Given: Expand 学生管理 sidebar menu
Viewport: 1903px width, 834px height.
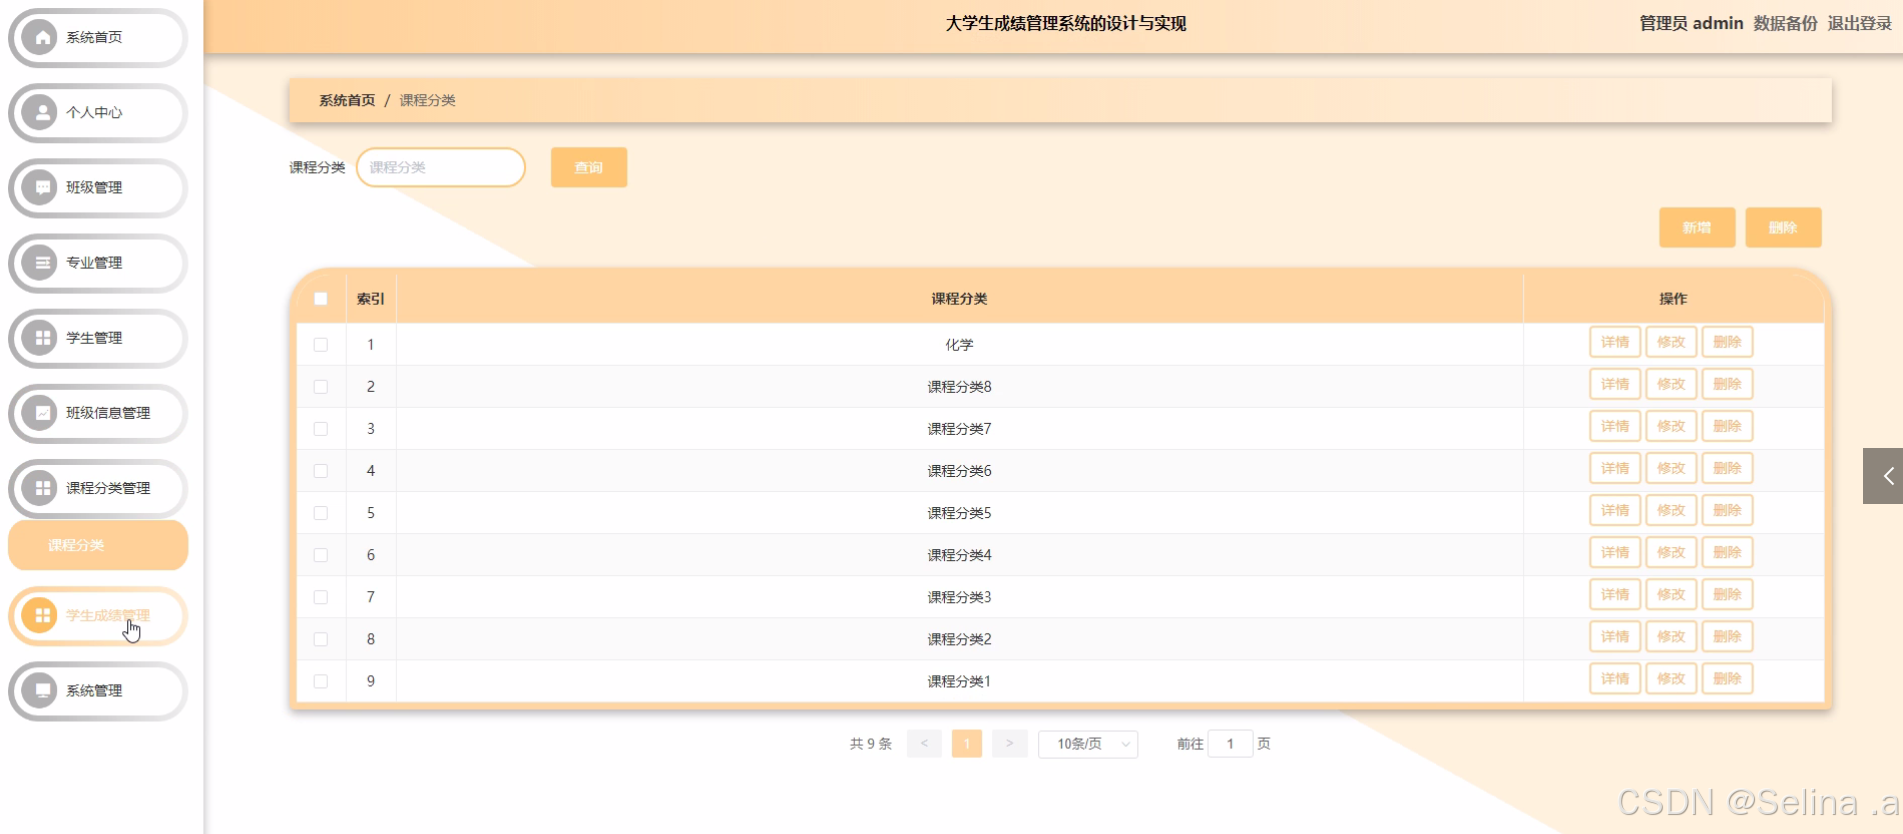Looking at the screenshot, I should tap(98, 338).
